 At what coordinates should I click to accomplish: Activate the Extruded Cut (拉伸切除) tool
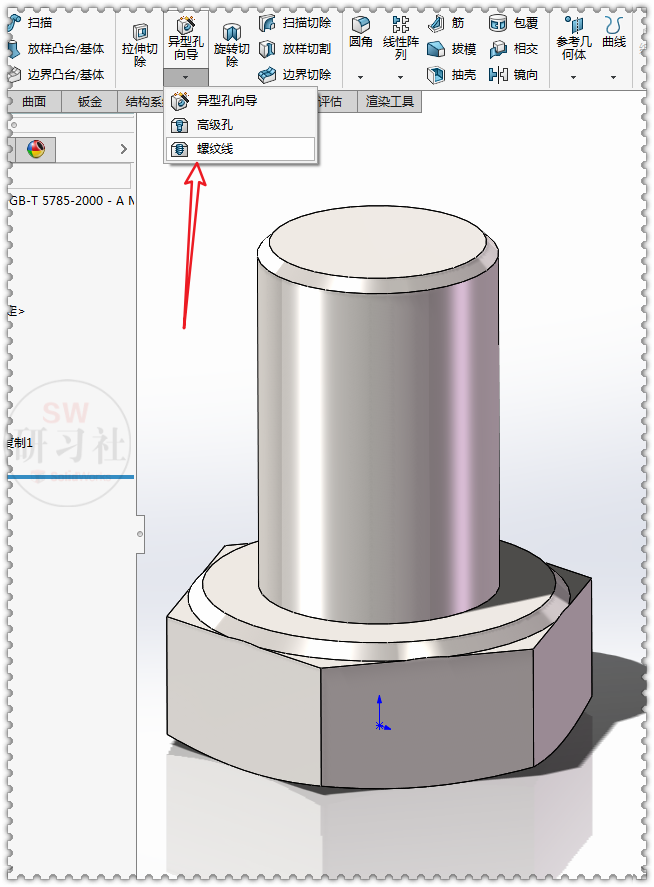pyautogui.click(x=140, y=46)
